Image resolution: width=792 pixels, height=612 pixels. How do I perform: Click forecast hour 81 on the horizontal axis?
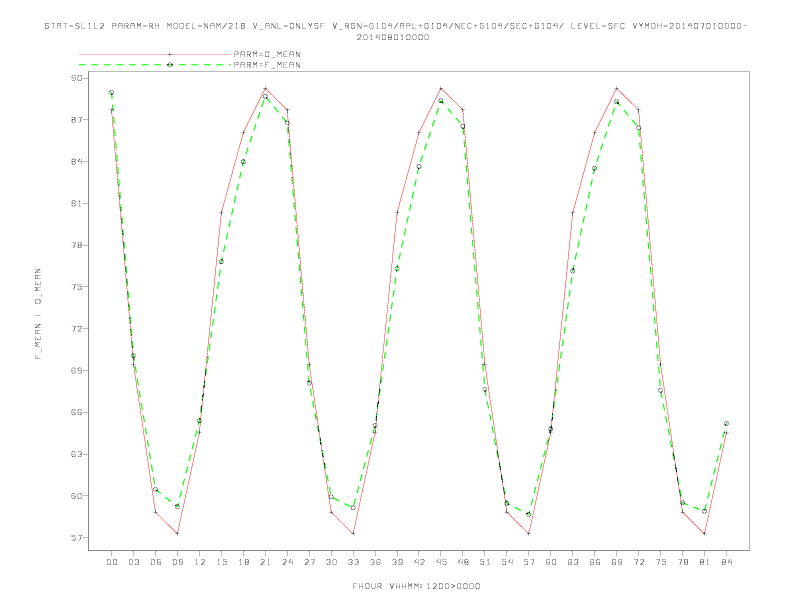[x=705, y=562]
